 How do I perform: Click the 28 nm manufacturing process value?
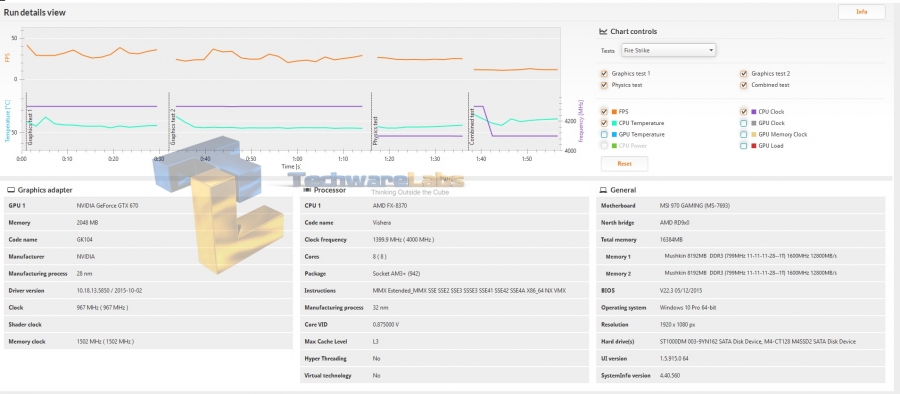pyautogui.click(x=85, y=273)
